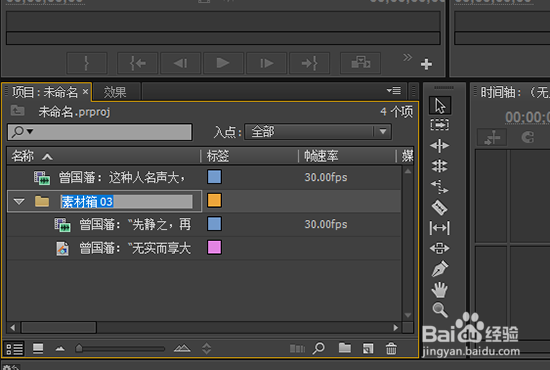Select the 项目: 未命名 tab
Screen dimensions: 550x370
(x=45, y=92)
